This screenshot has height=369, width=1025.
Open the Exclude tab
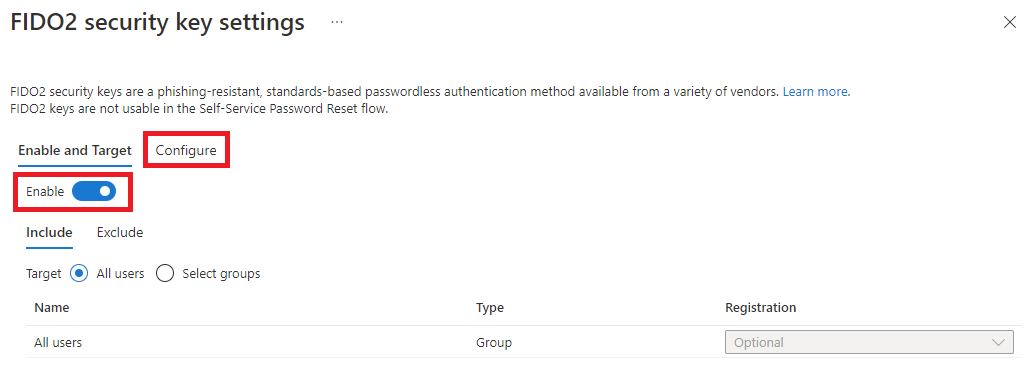pyautogui.click(x=120, y=232)
